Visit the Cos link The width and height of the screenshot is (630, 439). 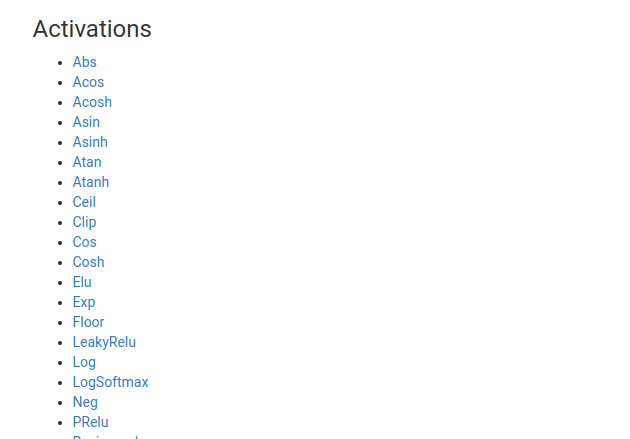click(x=84, y=242)
